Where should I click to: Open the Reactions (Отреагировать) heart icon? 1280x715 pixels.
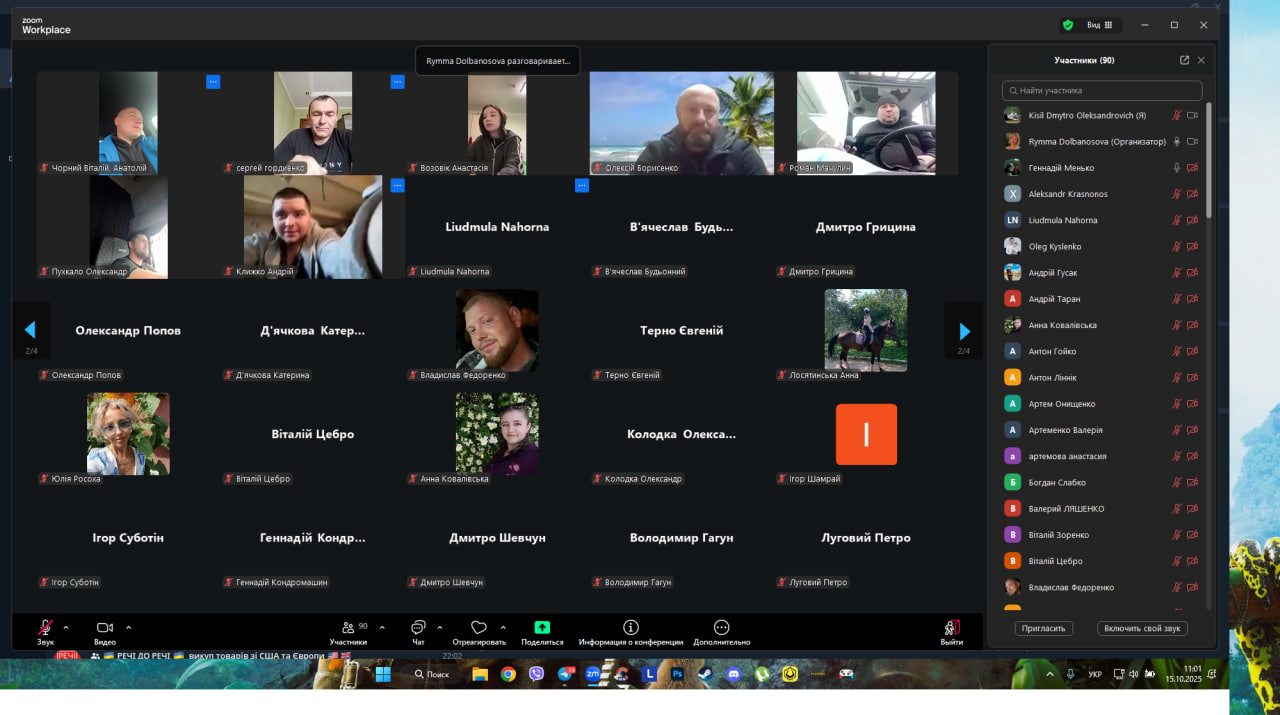point(479,628)
